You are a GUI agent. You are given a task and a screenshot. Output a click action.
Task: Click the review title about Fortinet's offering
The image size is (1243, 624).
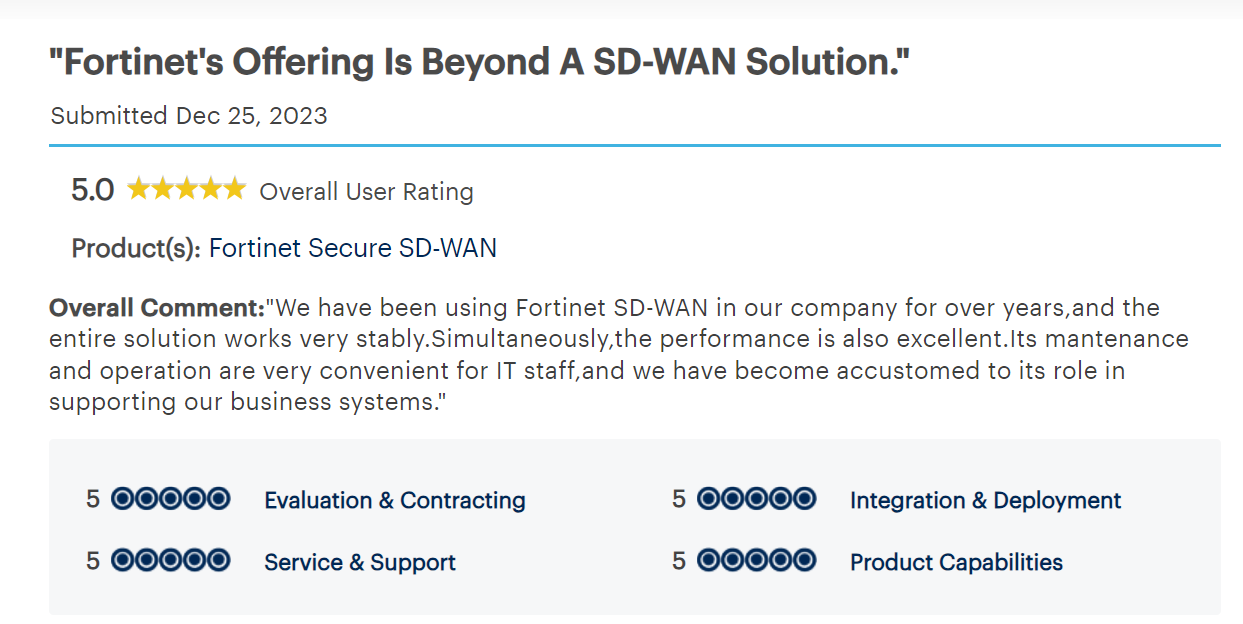pyautogui.click(x=480, y=63)
